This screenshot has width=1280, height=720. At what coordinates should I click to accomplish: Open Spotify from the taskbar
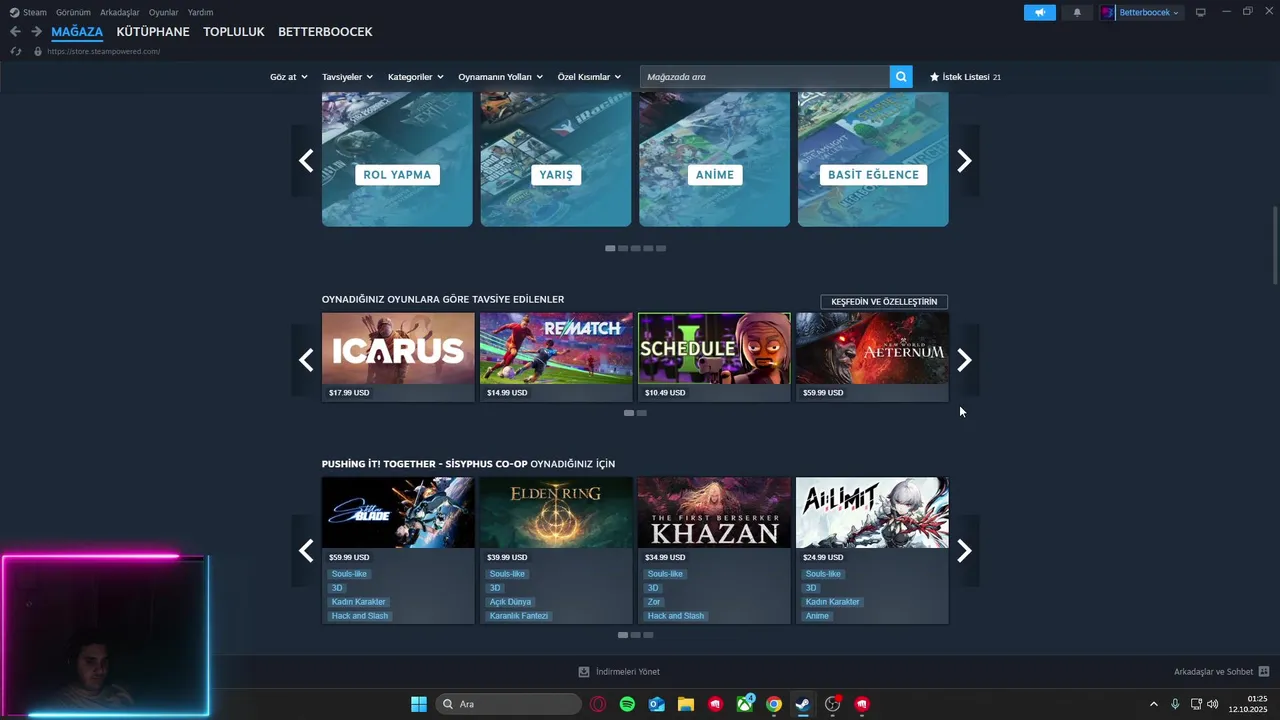click(627, 704)
